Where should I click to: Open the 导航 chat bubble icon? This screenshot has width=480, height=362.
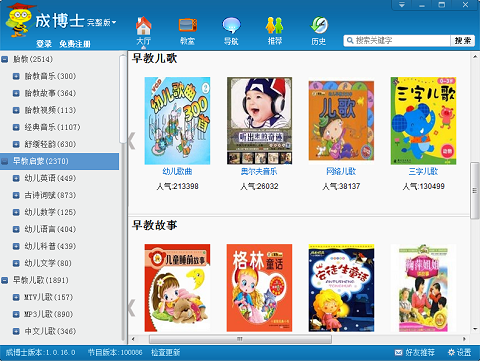231,26
